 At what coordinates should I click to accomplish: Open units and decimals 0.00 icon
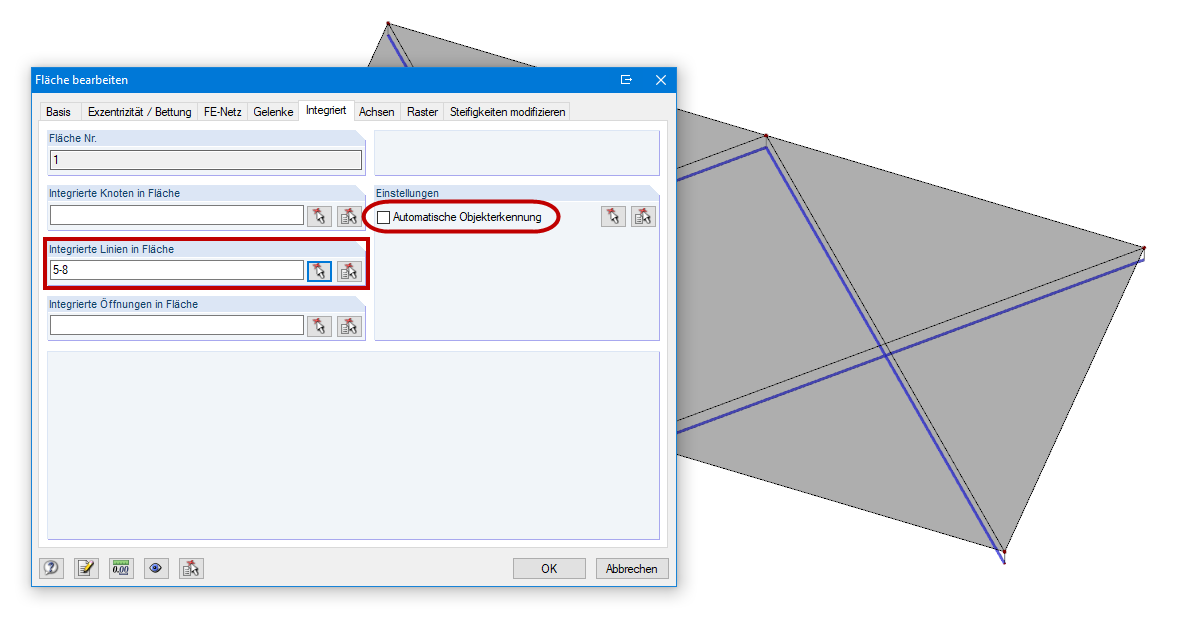coord(121,568)
